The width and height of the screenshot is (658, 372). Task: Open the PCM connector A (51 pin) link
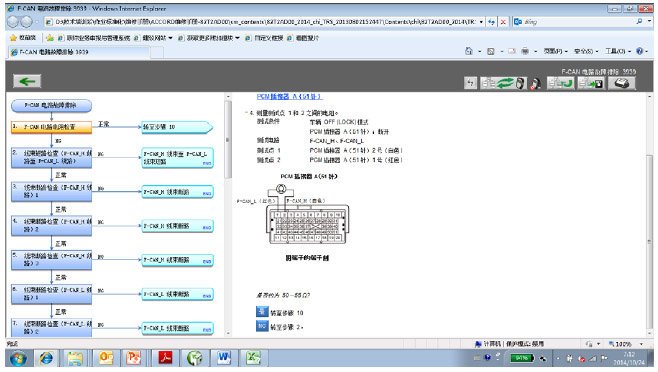(x=289, y=97)
